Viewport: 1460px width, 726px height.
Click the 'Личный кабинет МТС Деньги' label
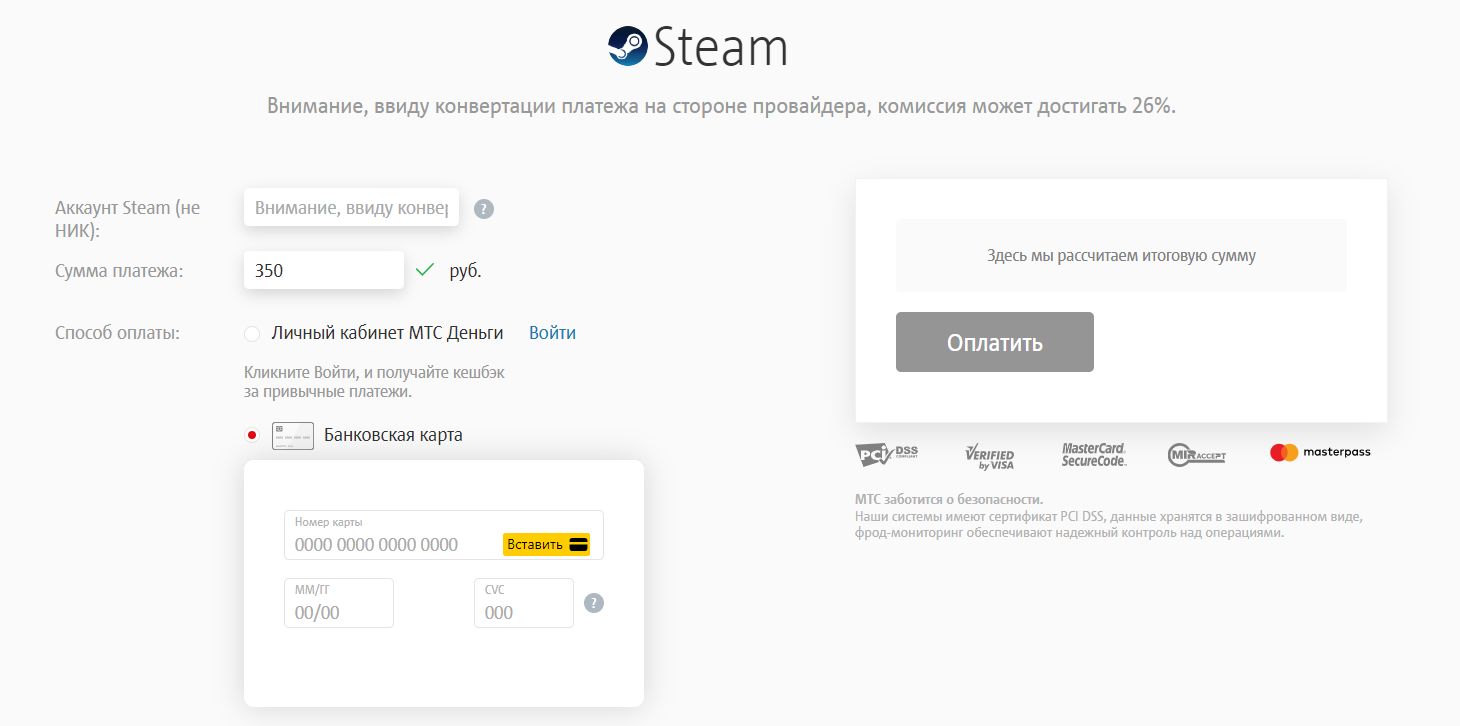click(387, 333)
